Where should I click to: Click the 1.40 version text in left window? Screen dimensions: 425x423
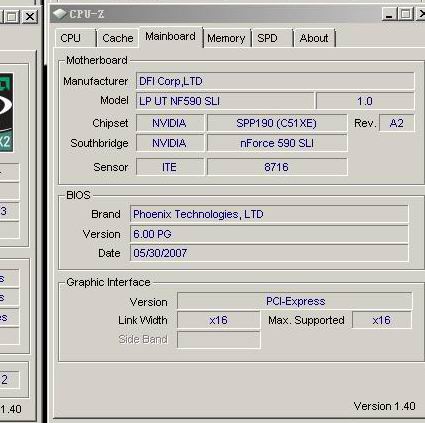[11, 409]
